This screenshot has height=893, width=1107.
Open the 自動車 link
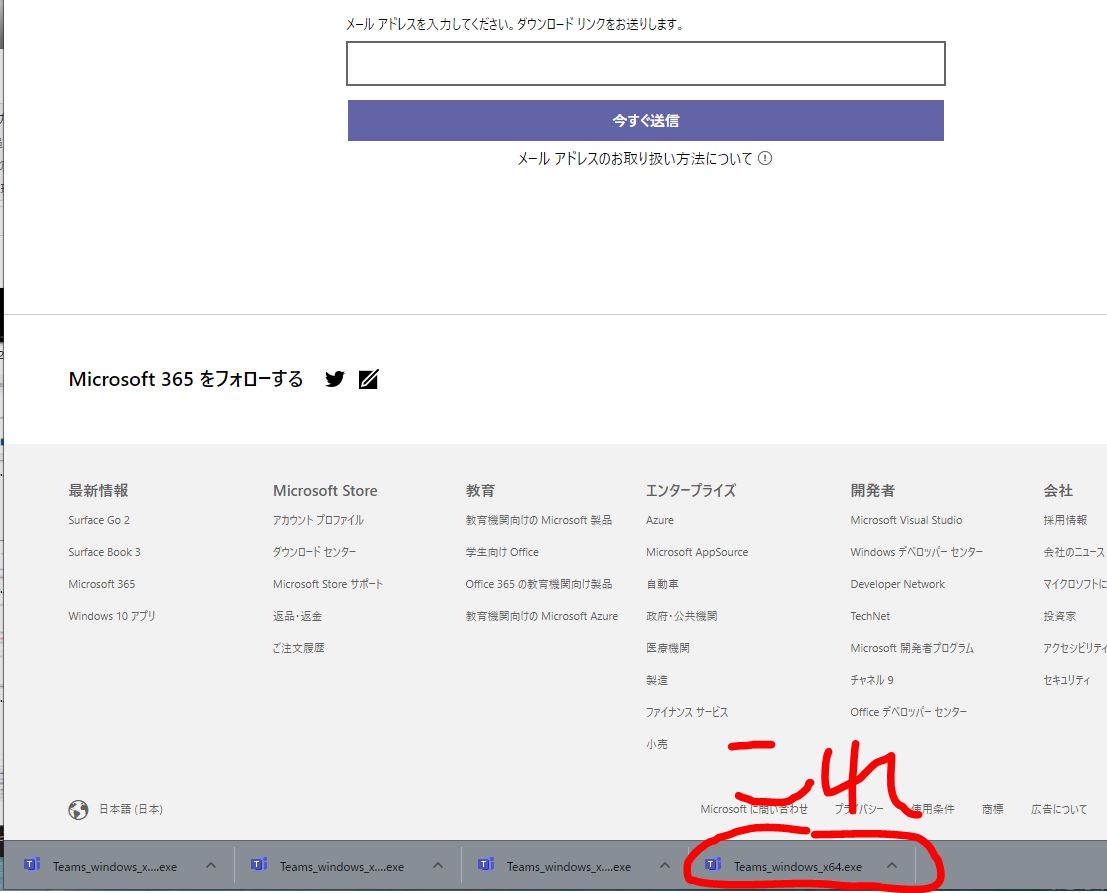[x=662, y=584]
